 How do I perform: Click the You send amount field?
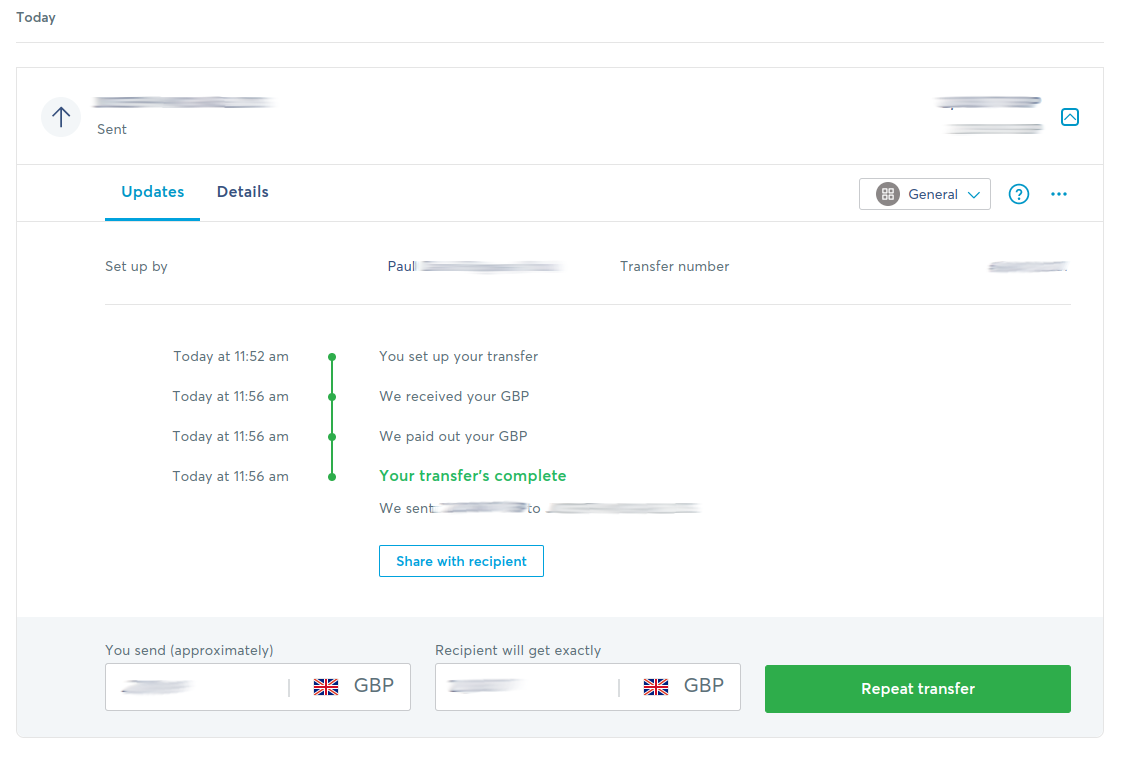coord(258,687)
